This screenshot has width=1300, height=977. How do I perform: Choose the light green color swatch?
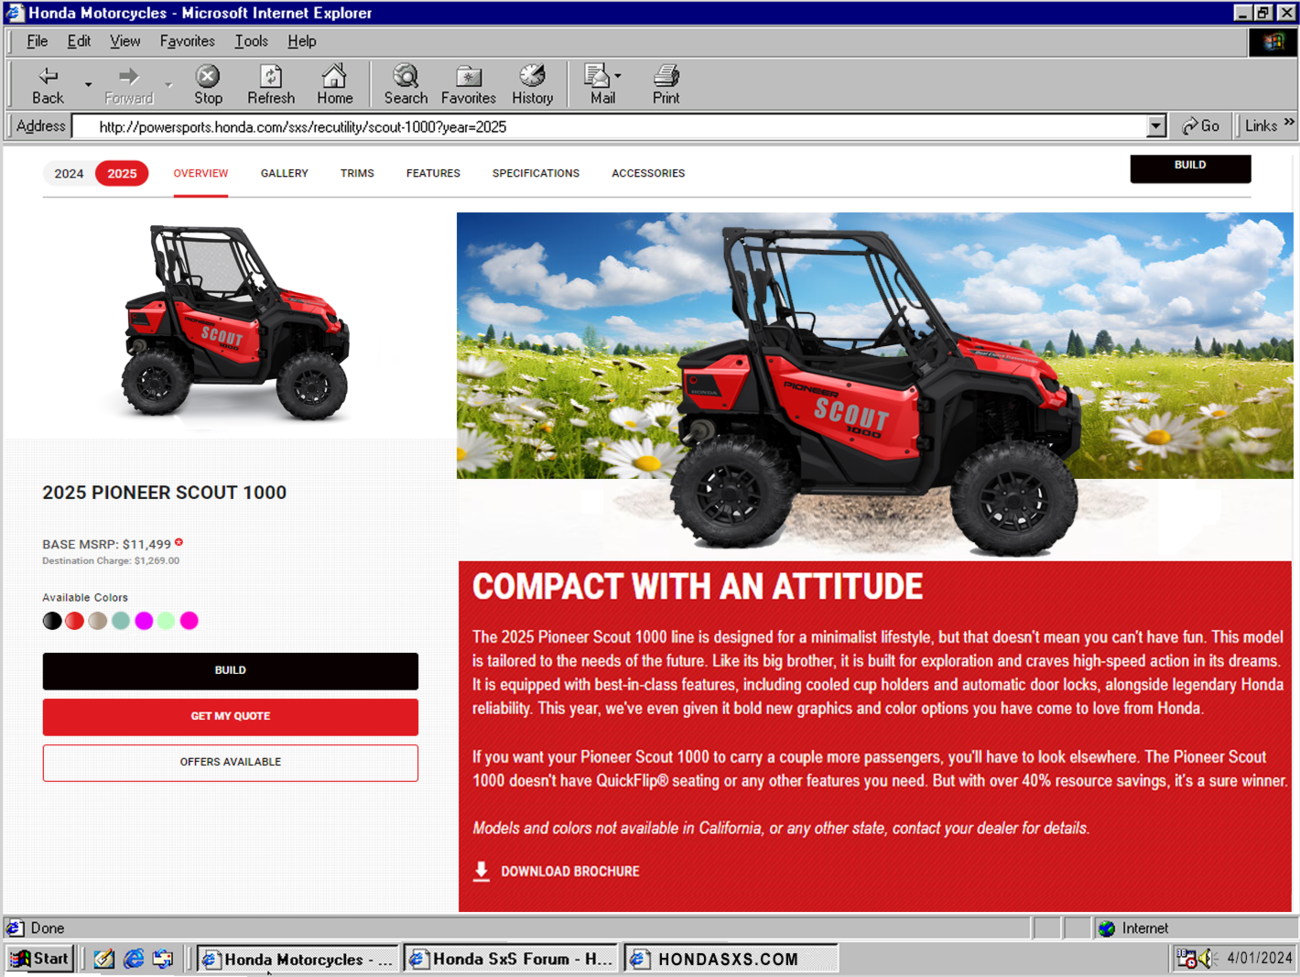click(x=166, y=621)
